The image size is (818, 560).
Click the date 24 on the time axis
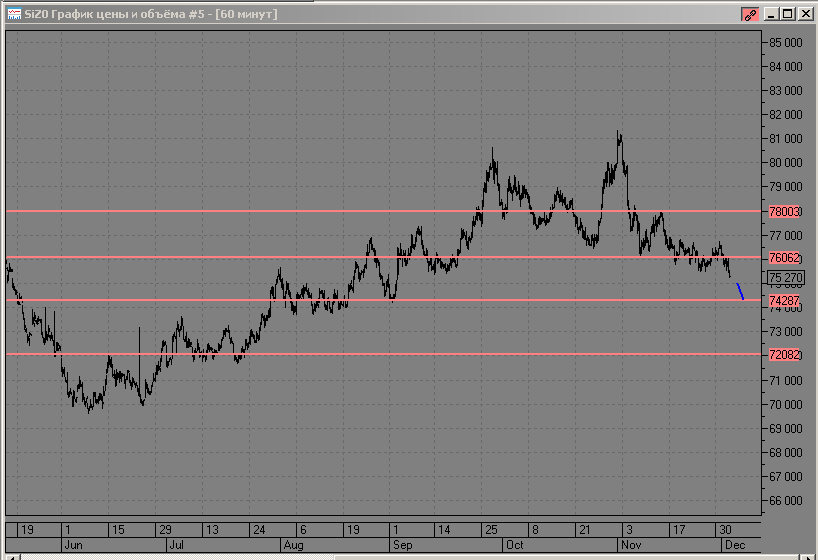coord(259,530)
